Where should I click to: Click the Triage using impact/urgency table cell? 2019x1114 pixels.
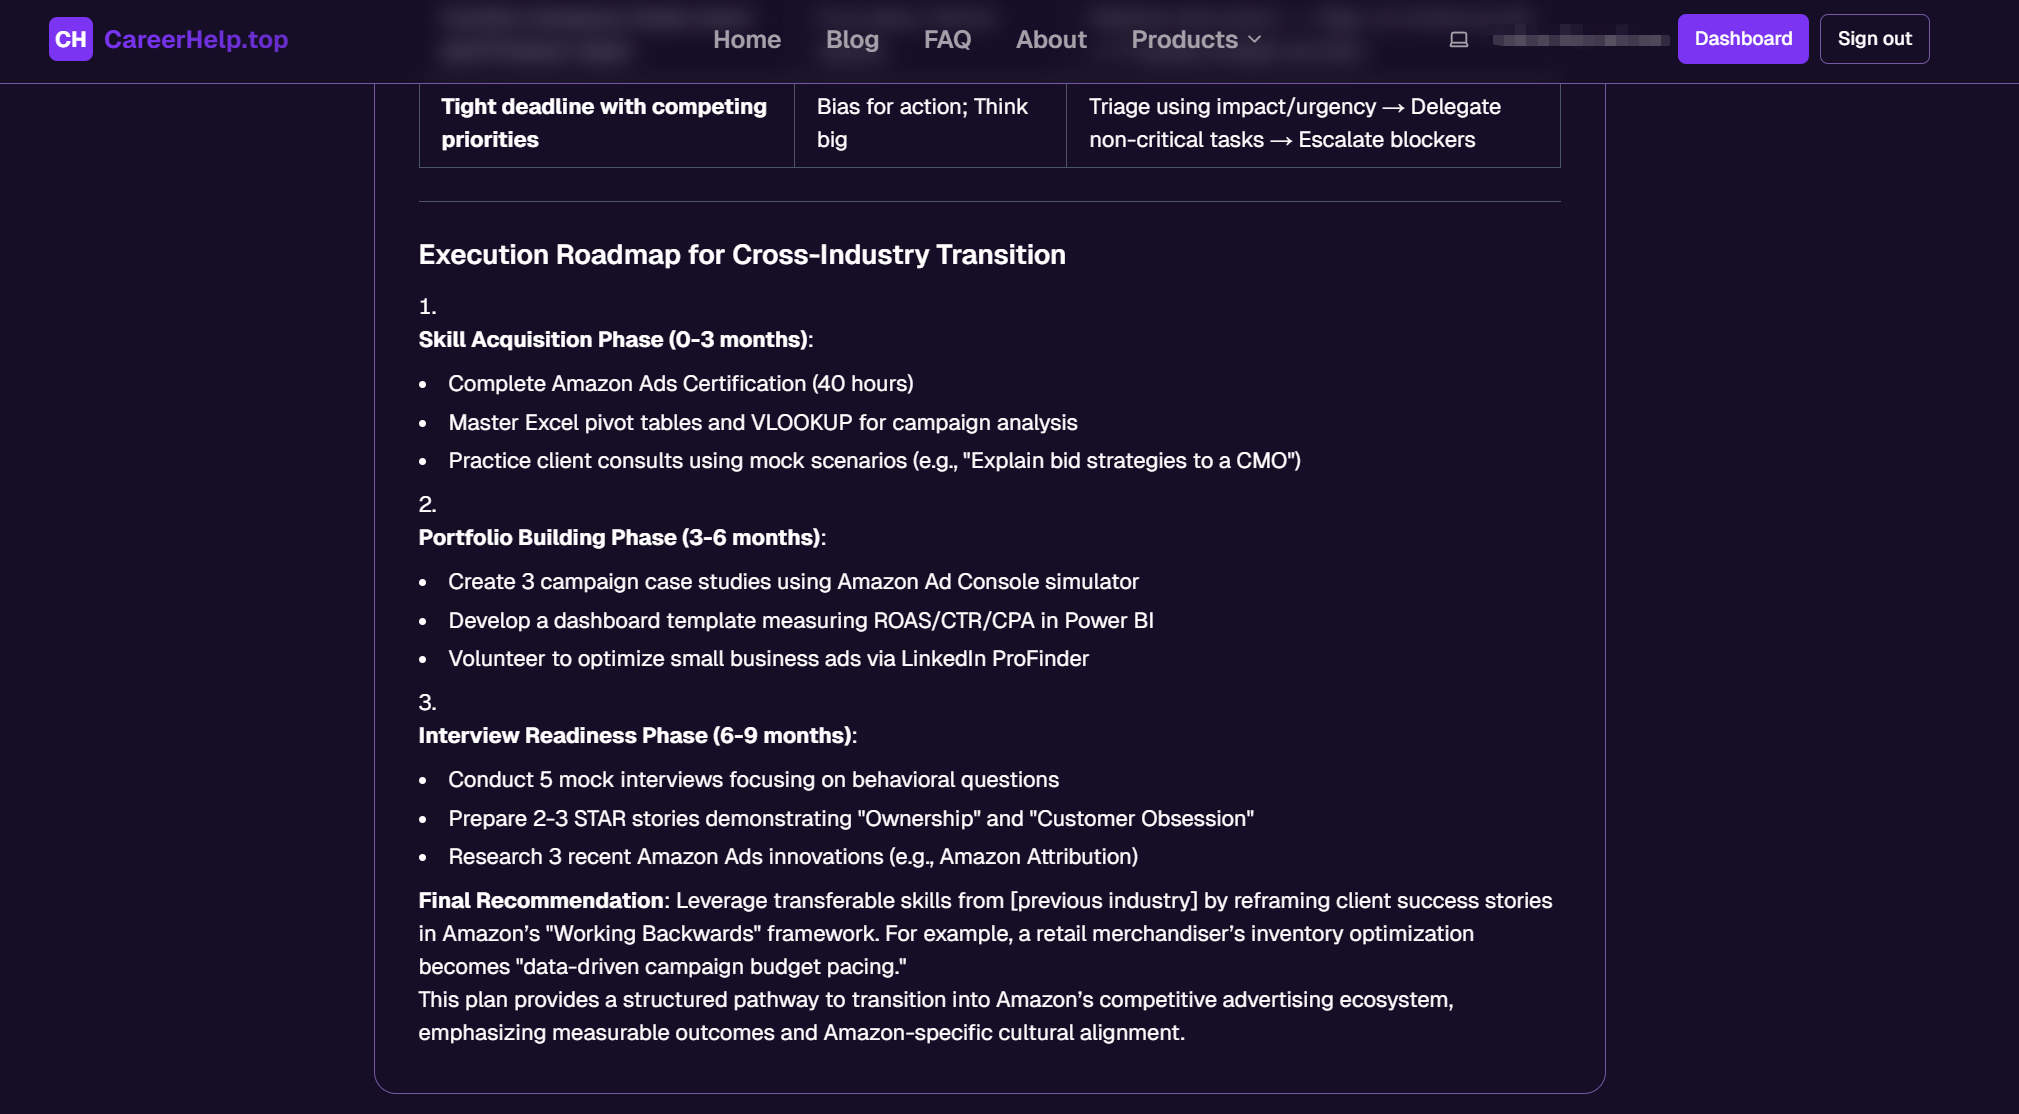(1296, 122)
